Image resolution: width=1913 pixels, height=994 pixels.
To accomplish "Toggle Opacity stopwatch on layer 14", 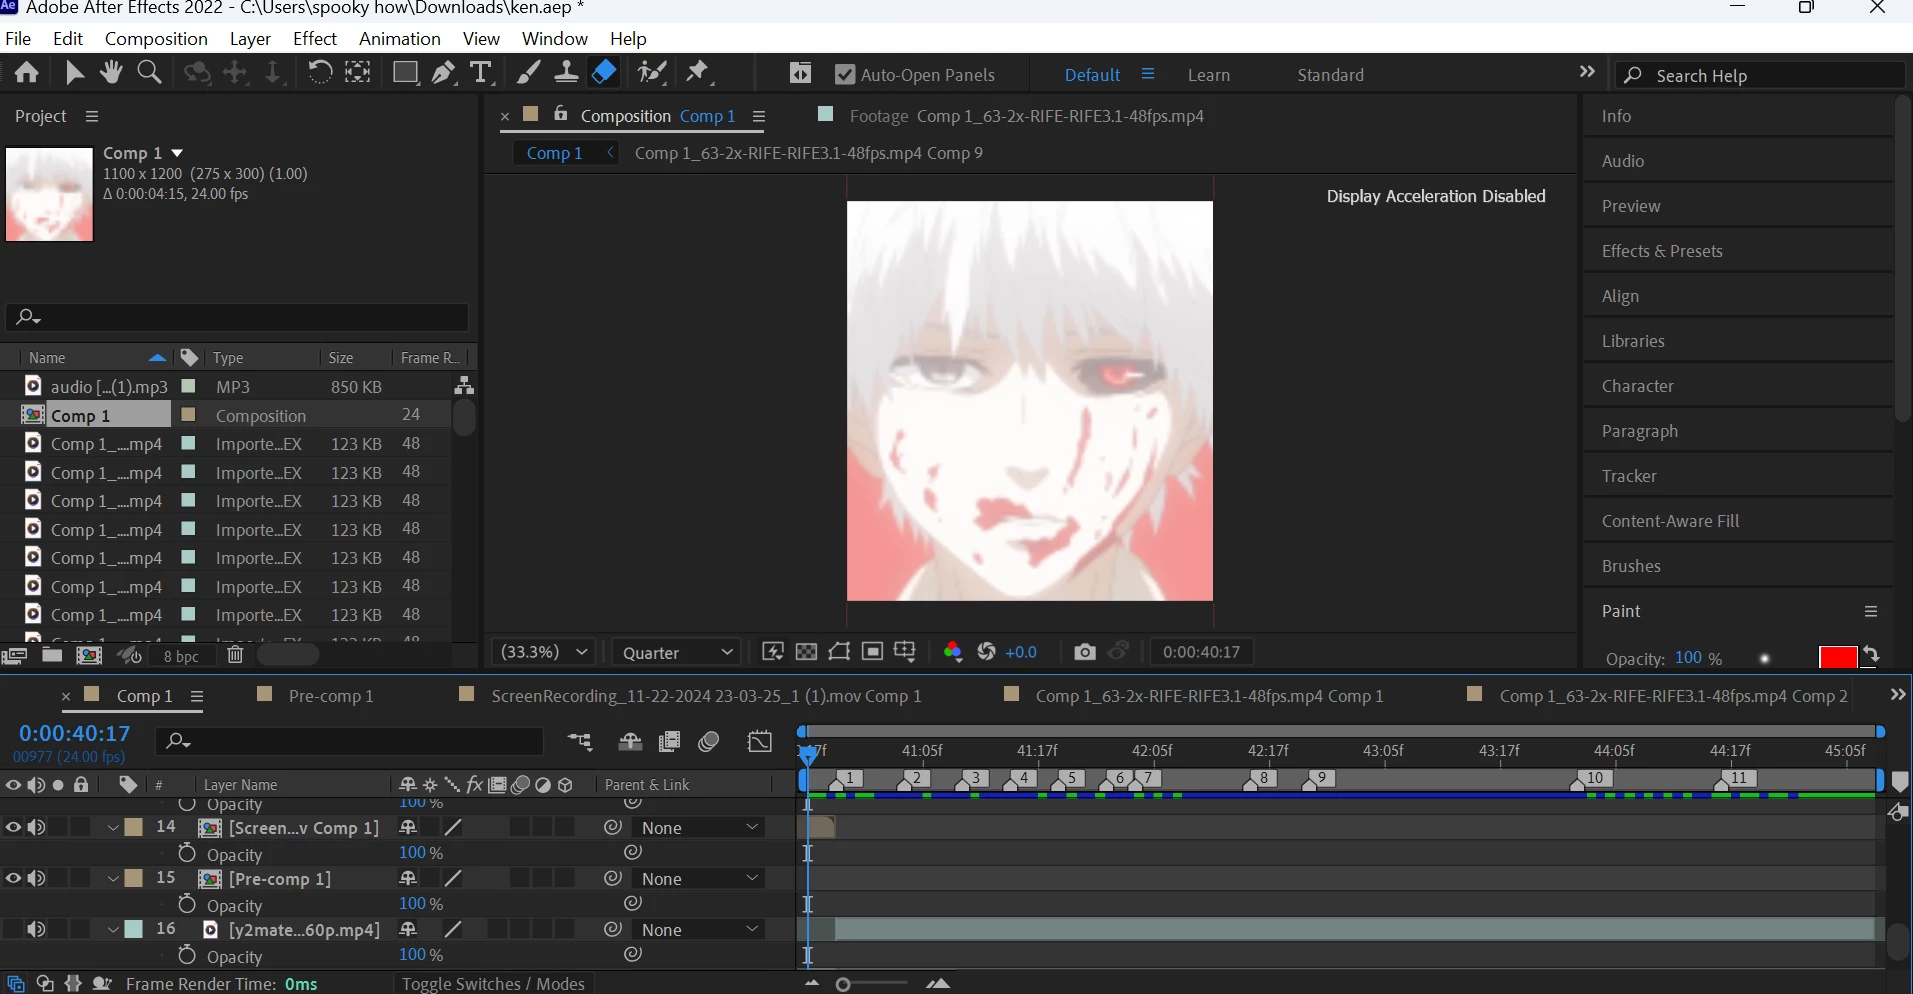I will tap(187, 853).
